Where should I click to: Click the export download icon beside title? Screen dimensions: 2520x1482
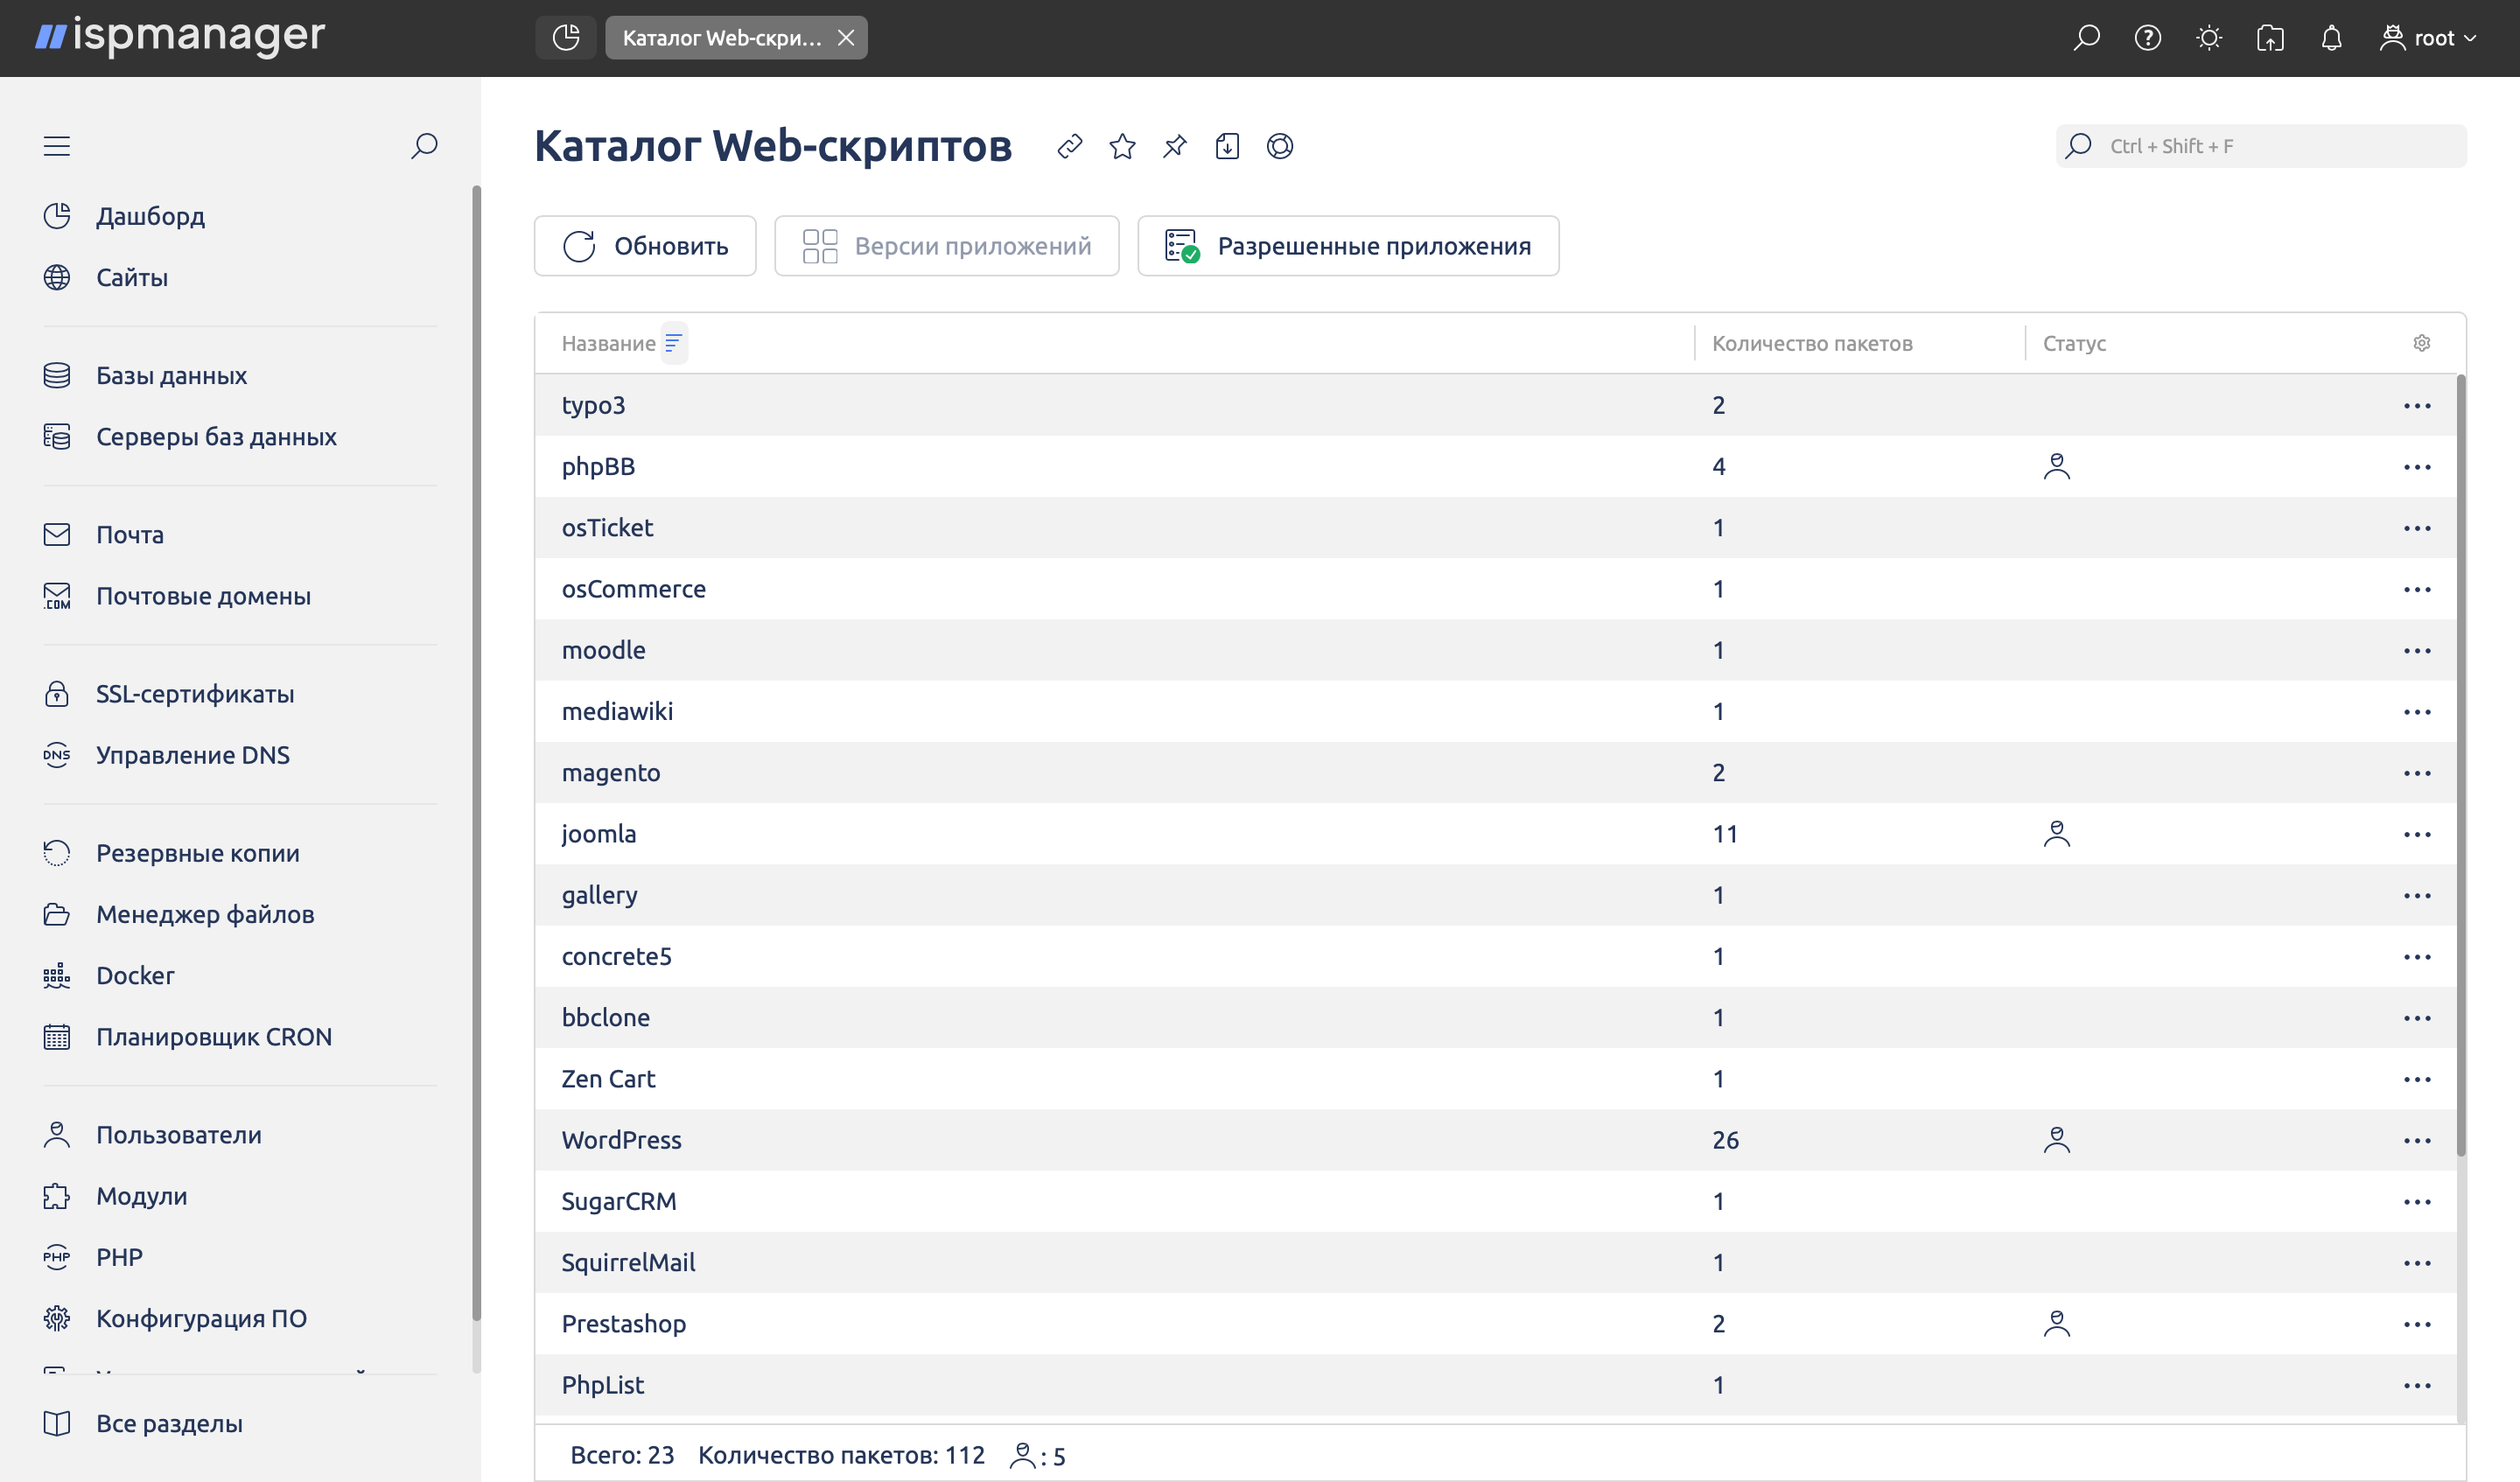click(x=1227, y=147)
